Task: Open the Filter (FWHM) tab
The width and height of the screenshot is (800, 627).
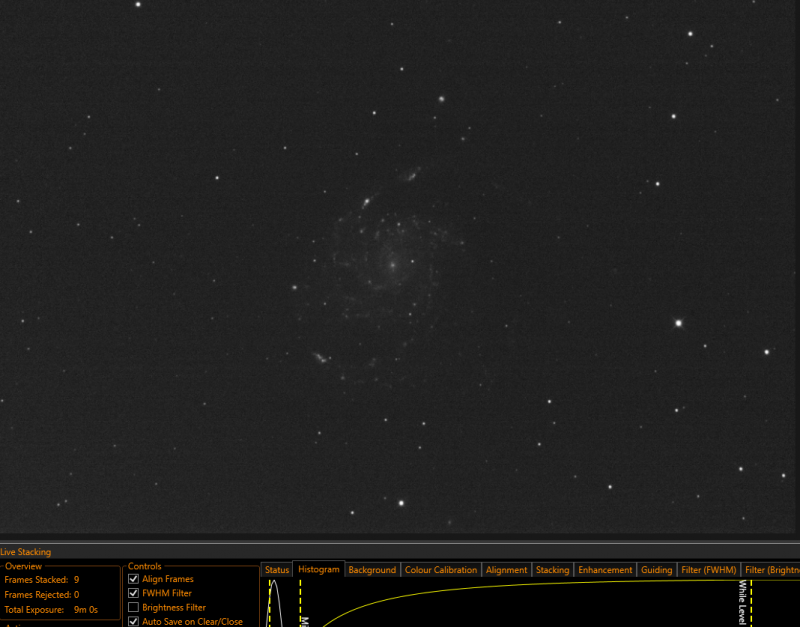Action: coord(709,570)
